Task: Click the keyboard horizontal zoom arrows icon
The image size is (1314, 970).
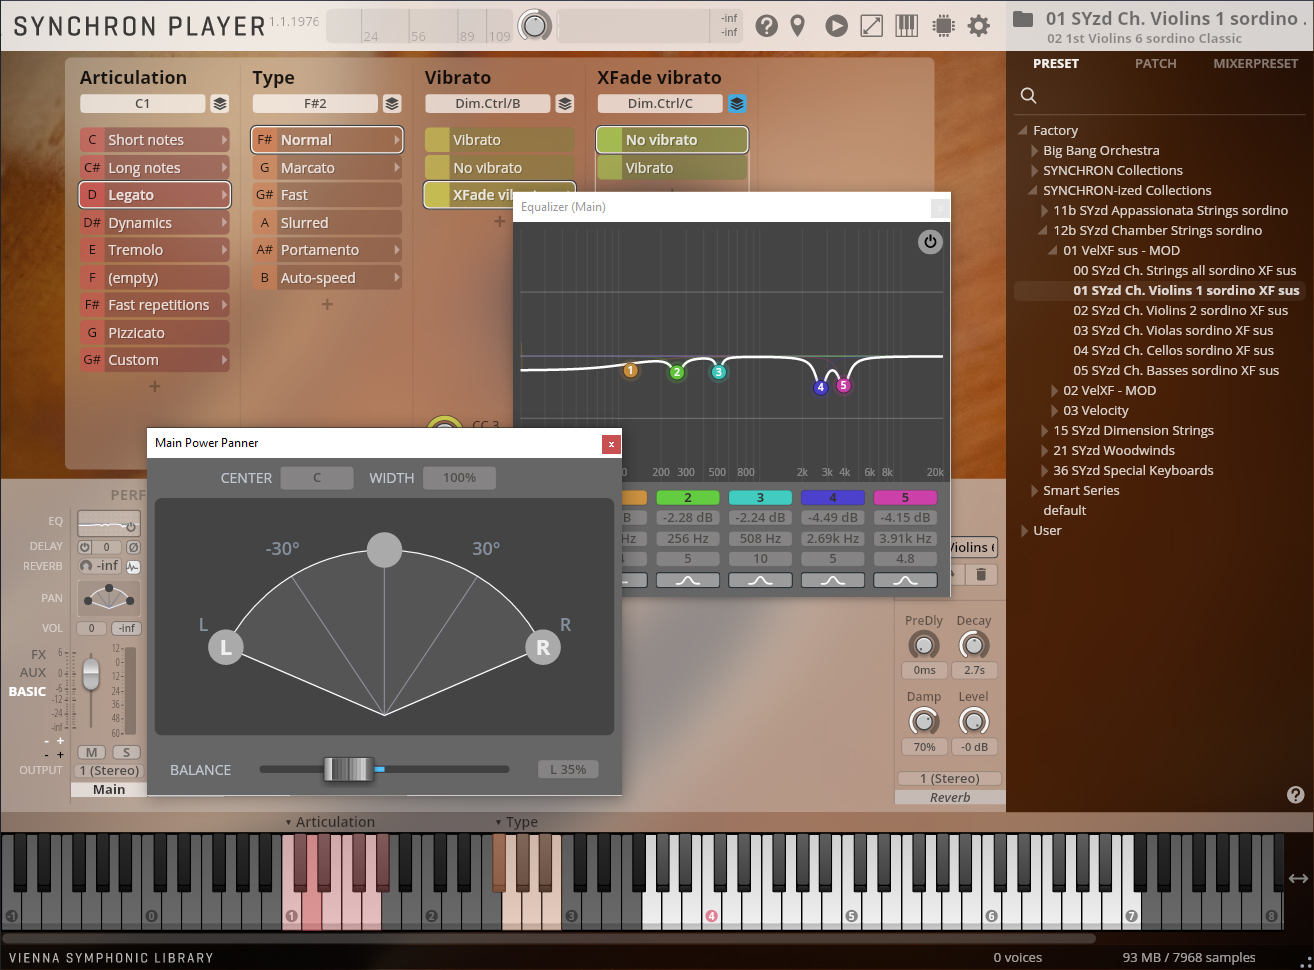Action: coord(1298,878)
